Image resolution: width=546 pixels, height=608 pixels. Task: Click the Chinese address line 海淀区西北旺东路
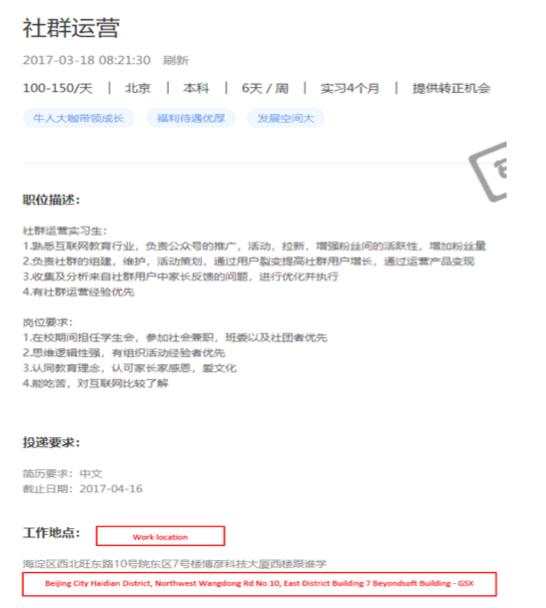pyautogui.click(x=175, y=563)
